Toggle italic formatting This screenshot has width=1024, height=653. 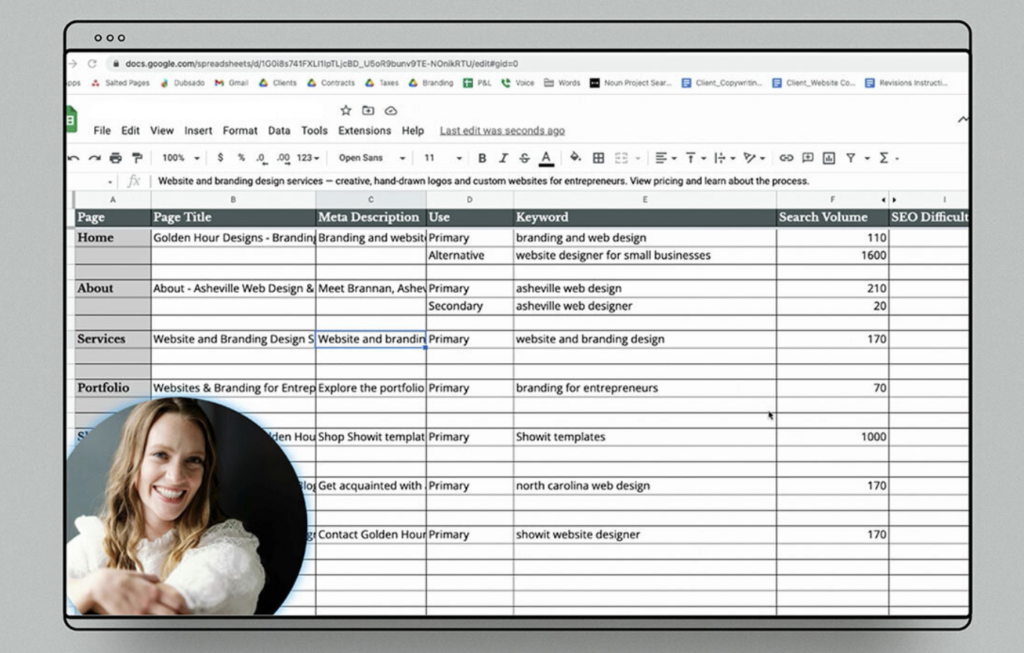pyautogui.click(x=503, y=158)
